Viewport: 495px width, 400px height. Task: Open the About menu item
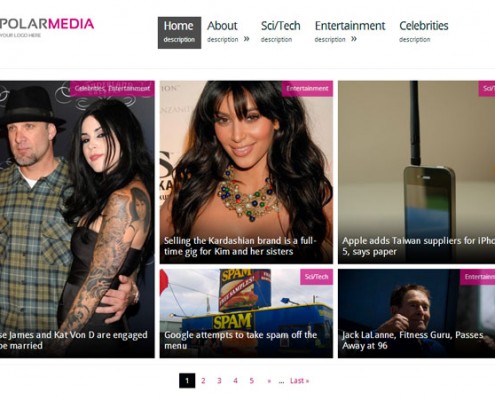[x=222, y=32]
